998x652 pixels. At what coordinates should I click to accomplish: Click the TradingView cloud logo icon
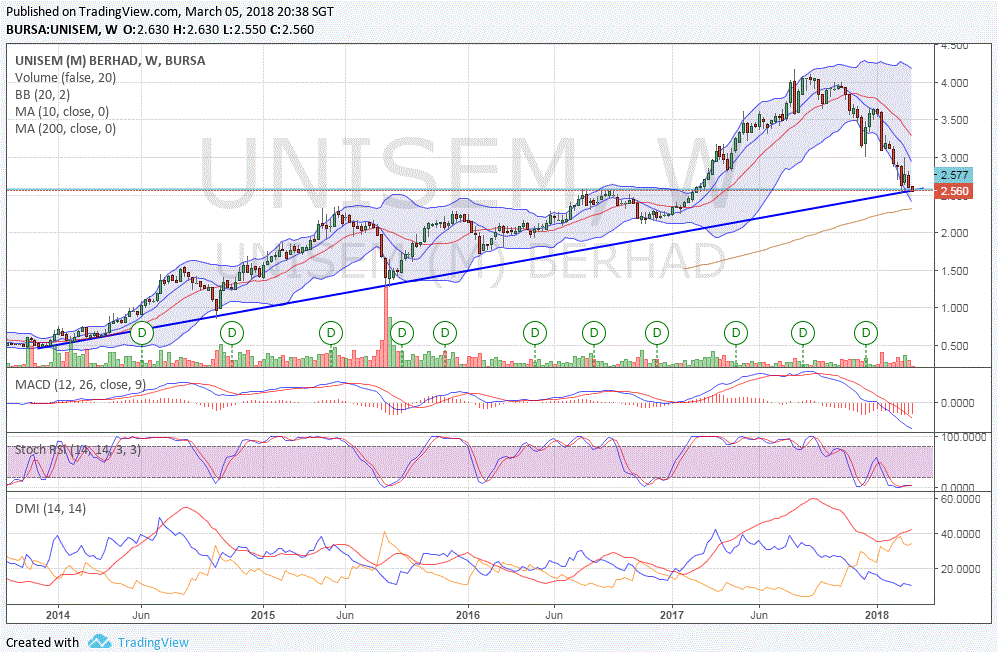tap(100, 641)
